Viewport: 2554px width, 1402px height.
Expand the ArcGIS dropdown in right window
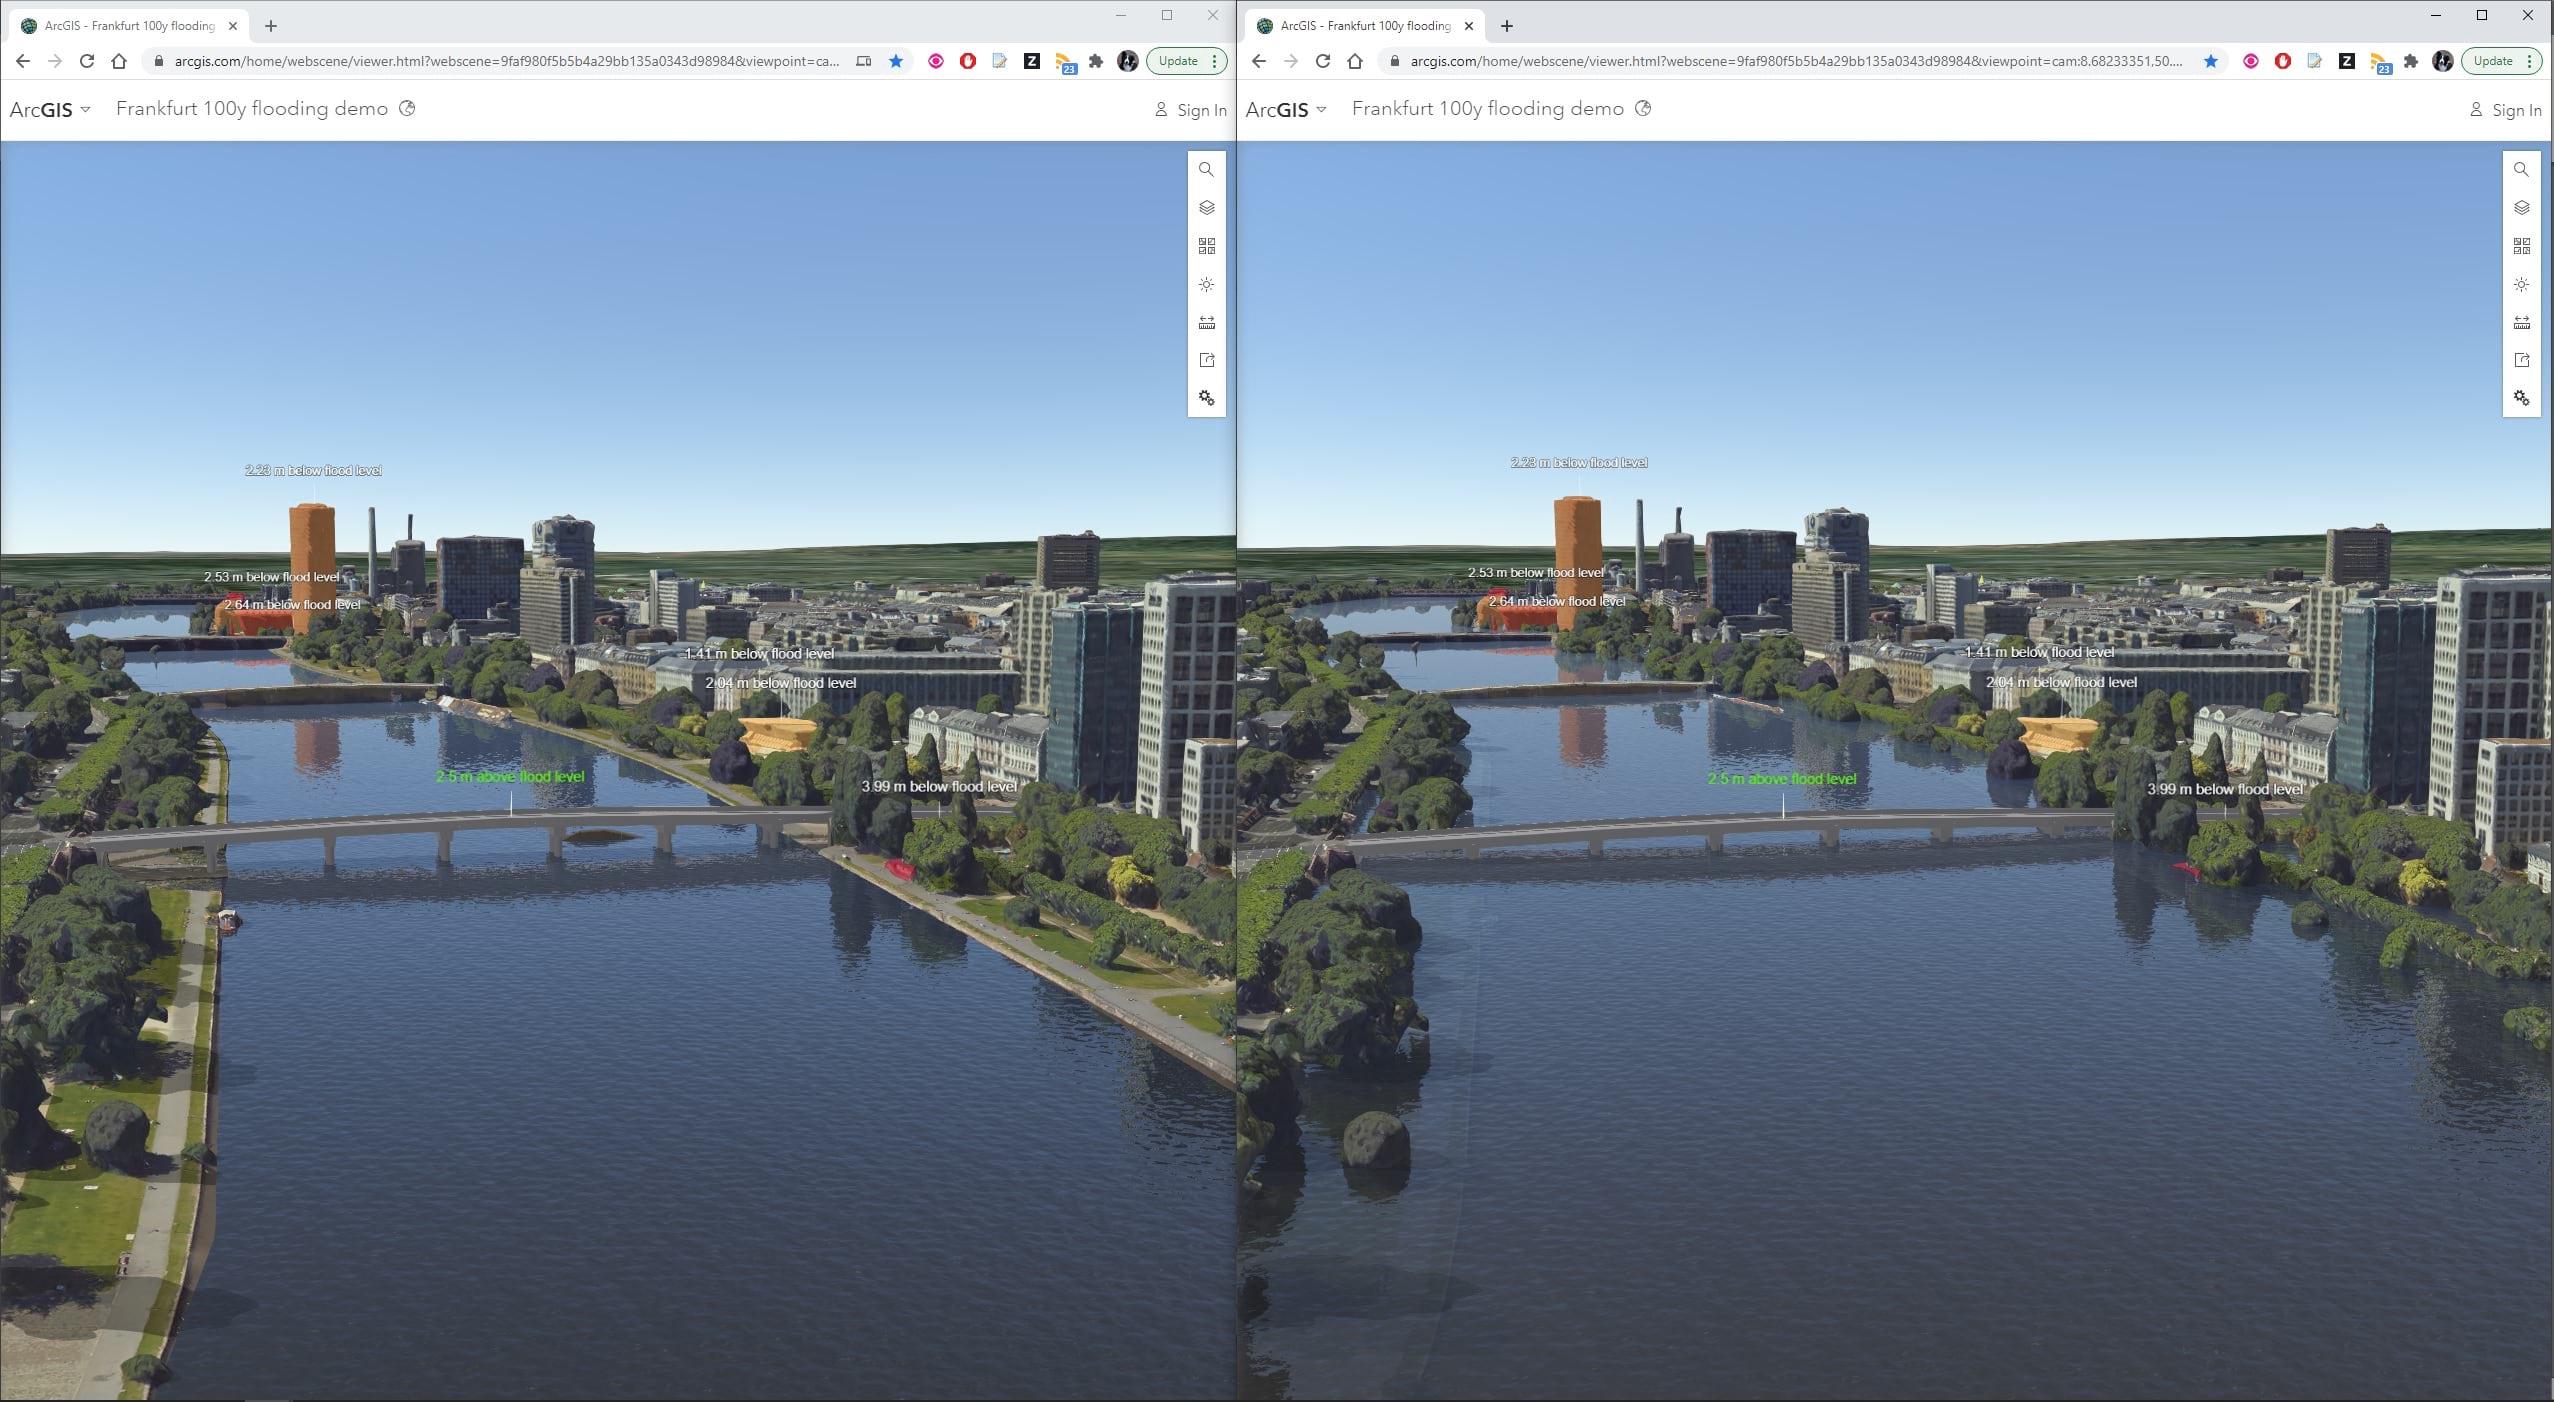coord(1323,110)
